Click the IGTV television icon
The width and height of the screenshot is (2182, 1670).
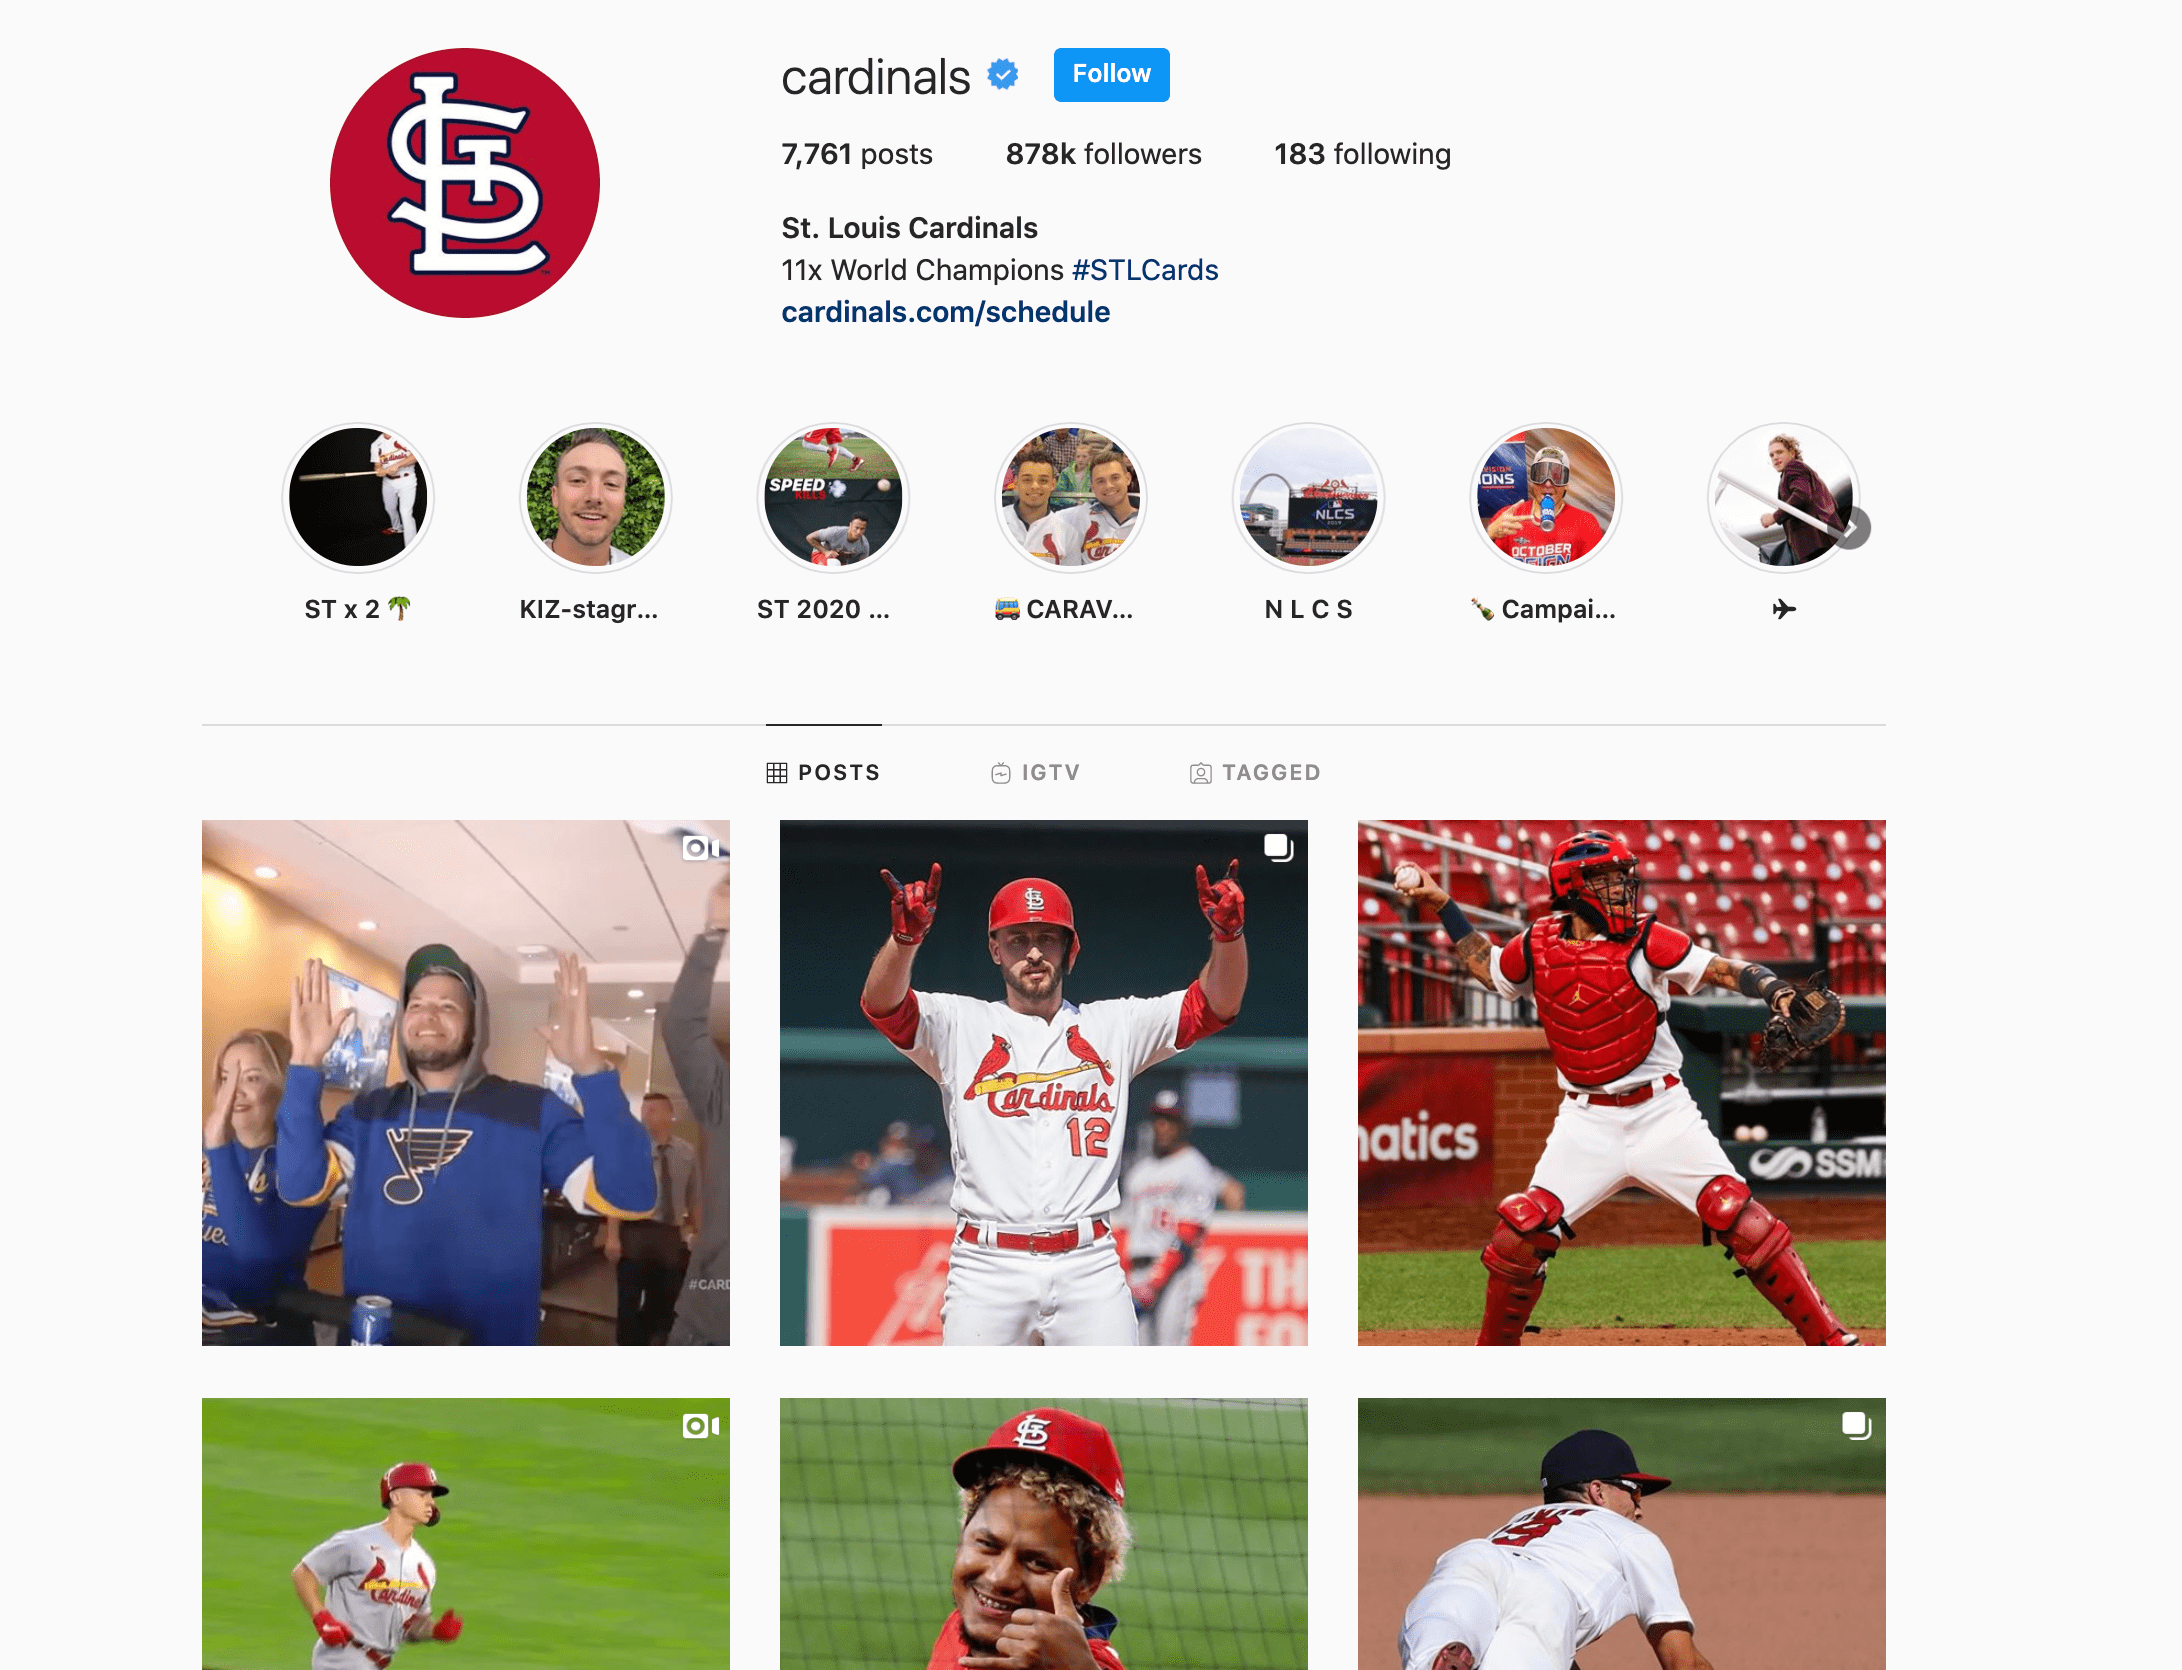(1001, 773)
